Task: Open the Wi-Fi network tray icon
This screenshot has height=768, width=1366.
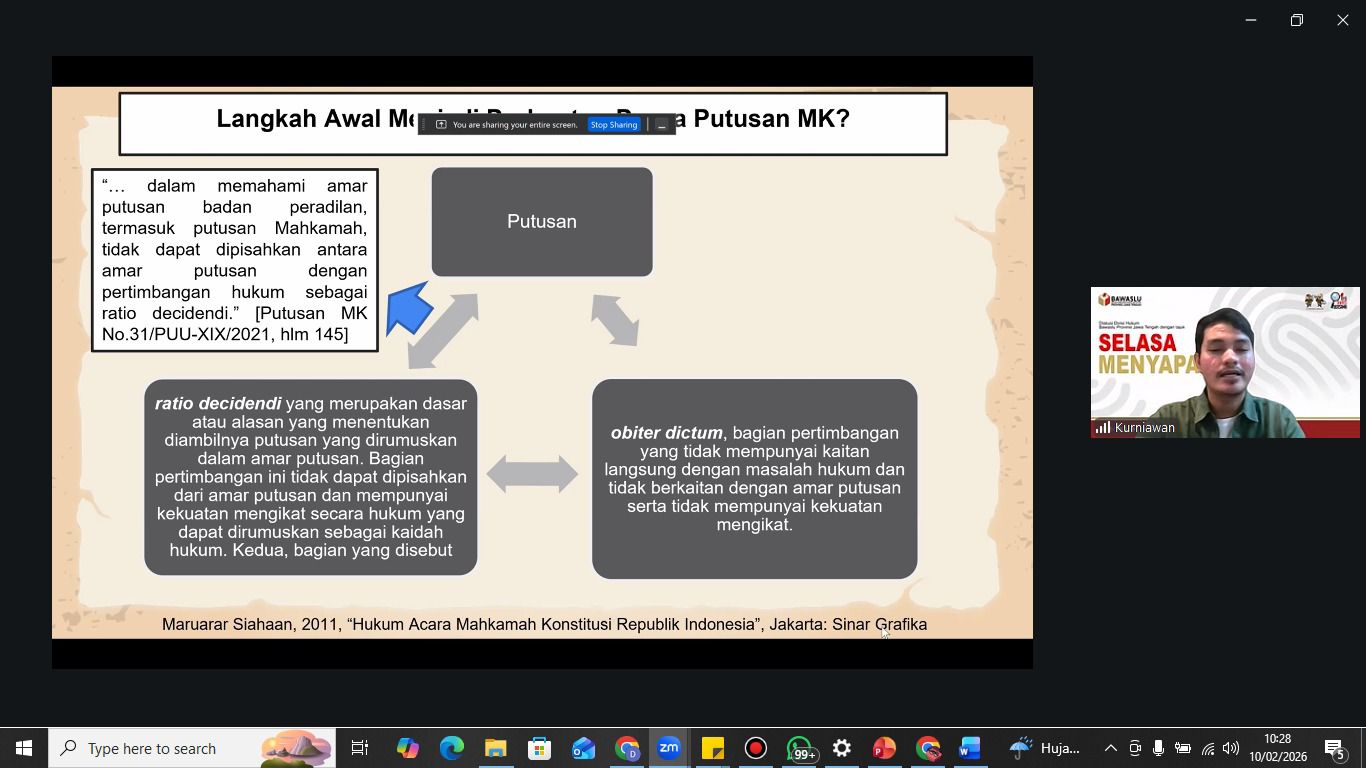Action: coord(1208,748)
